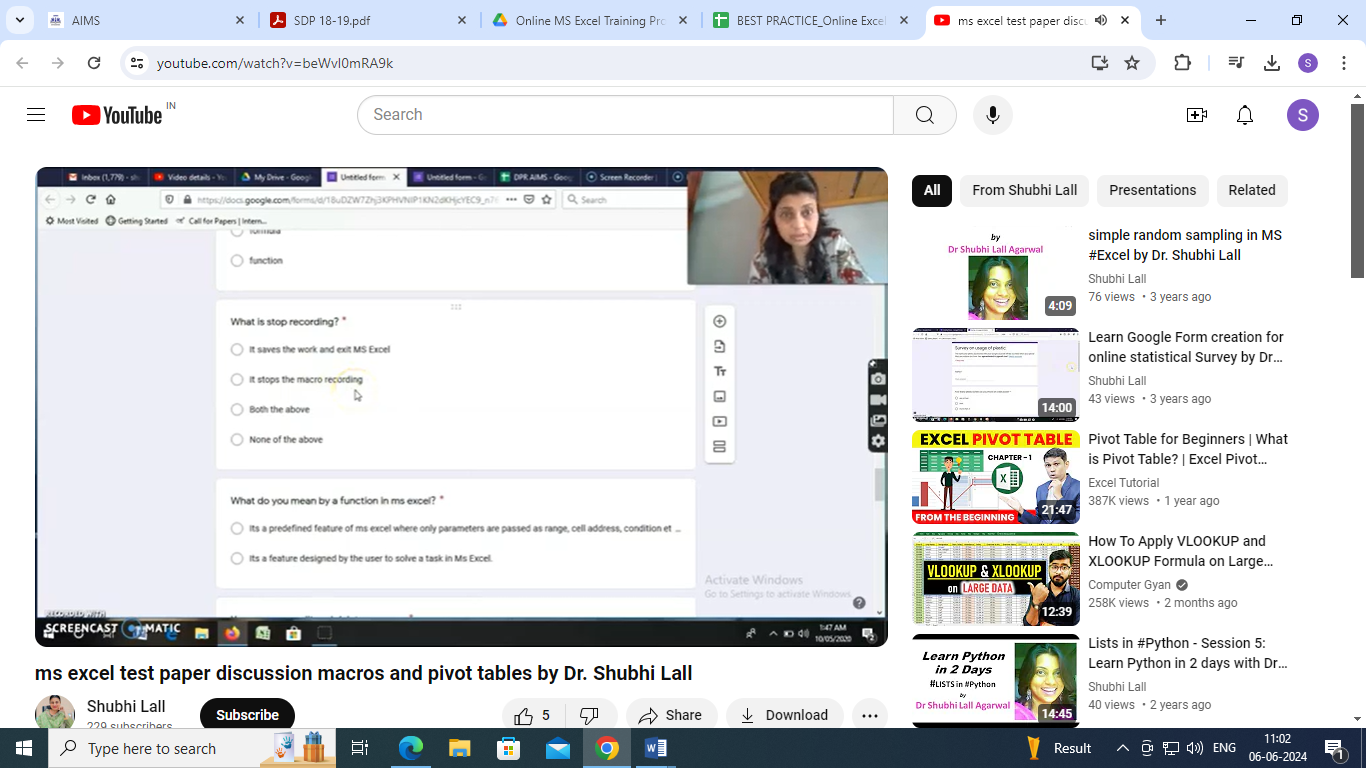Open taskbar volume speaker icon
The height and width of the screenshot is (768, 1366).
(1194, 748)
